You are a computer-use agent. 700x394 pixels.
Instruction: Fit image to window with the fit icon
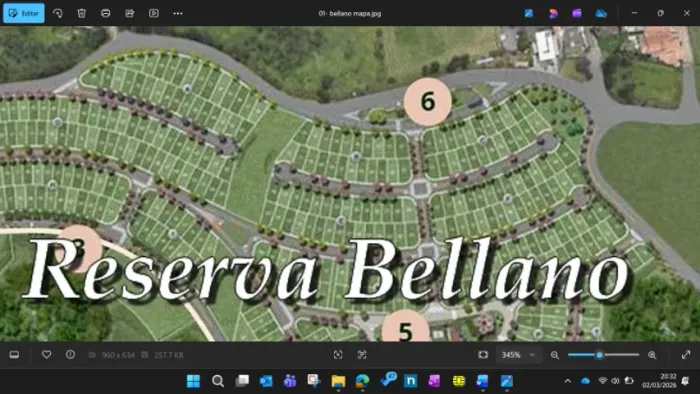pyautogui.click(x=483, y=355)
